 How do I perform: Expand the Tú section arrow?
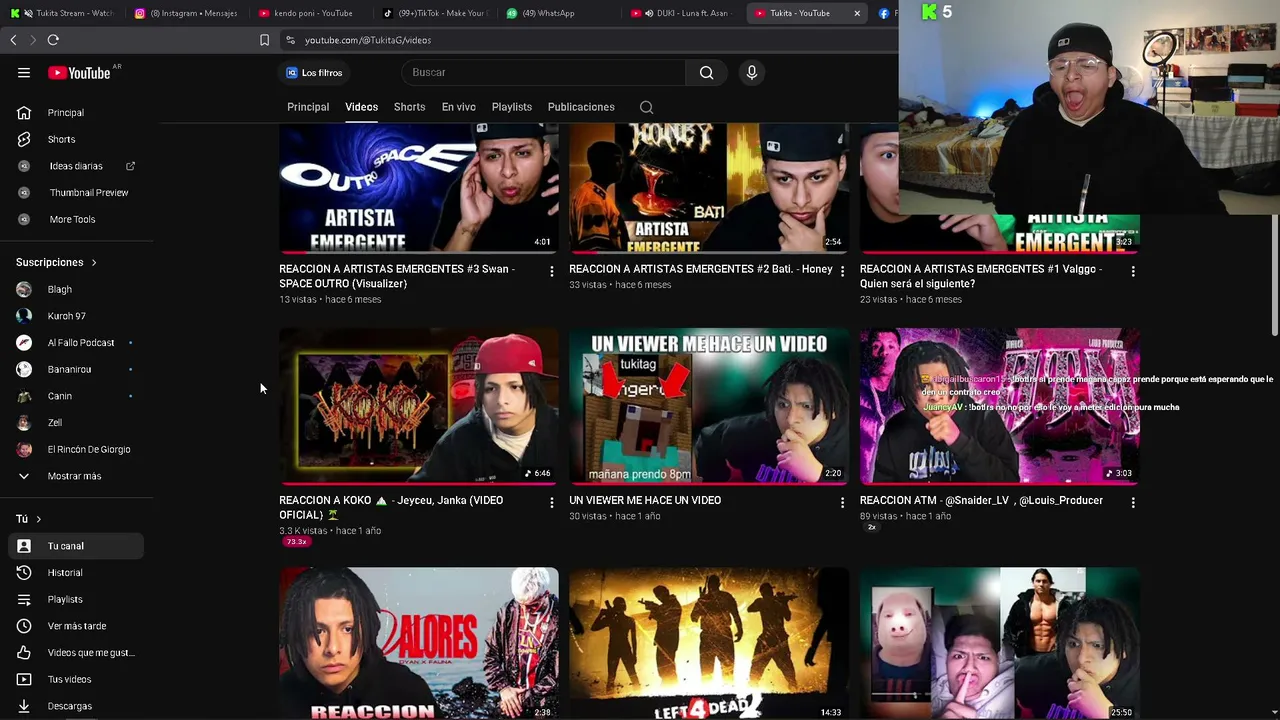38,519
